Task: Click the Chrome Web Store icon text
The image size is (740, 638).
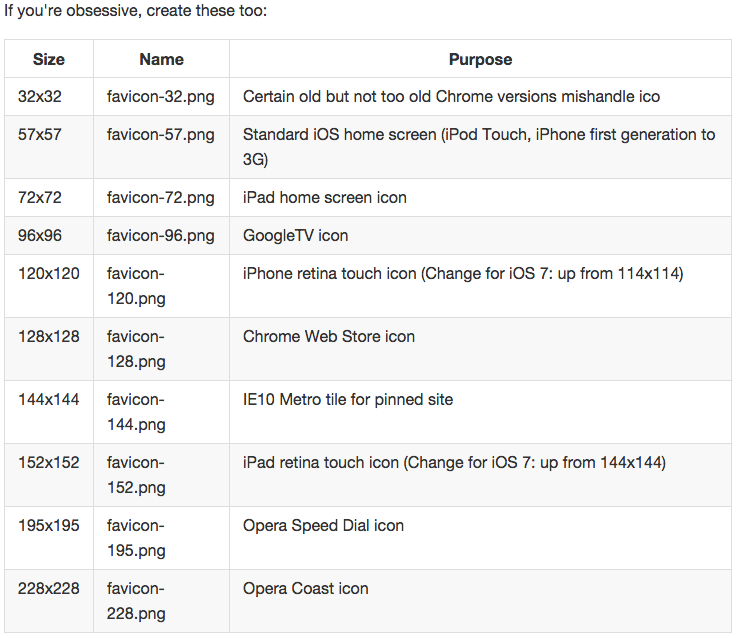Action: 329,337
